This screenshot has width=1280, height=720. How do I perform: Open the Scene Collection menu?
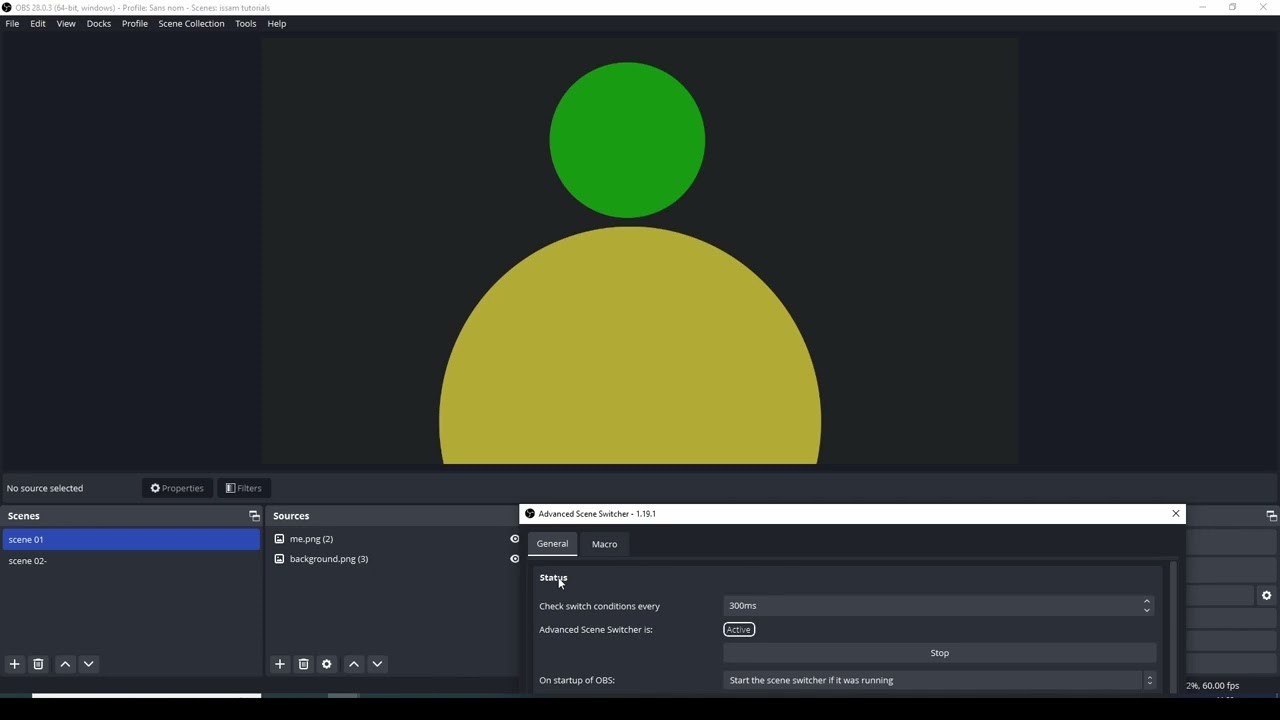click(x=191, y=23)
